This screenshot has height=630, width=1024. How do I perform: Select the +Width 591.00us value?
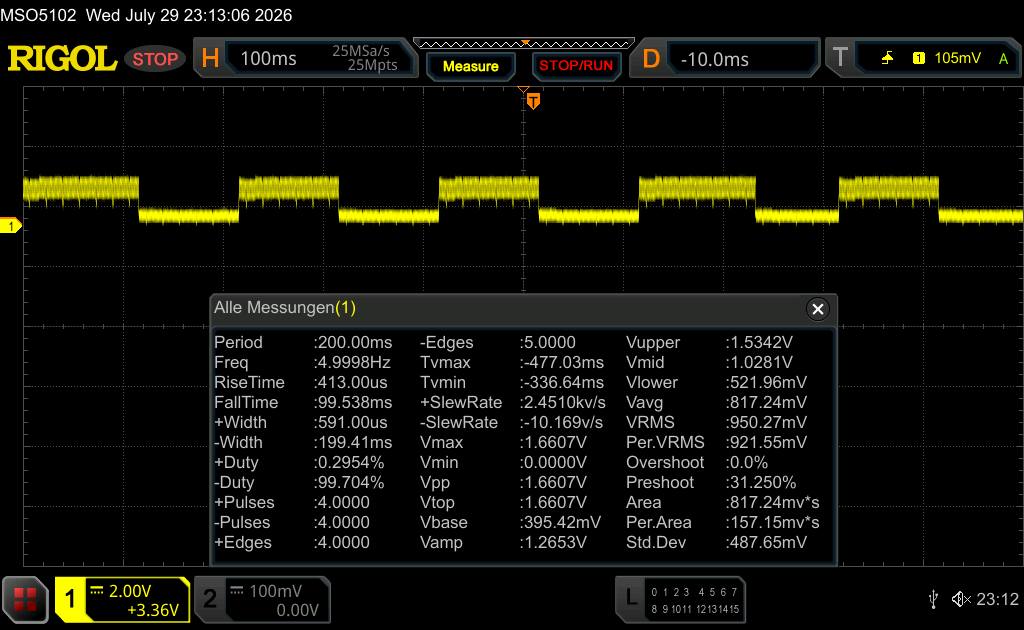[x=351, y=422]
